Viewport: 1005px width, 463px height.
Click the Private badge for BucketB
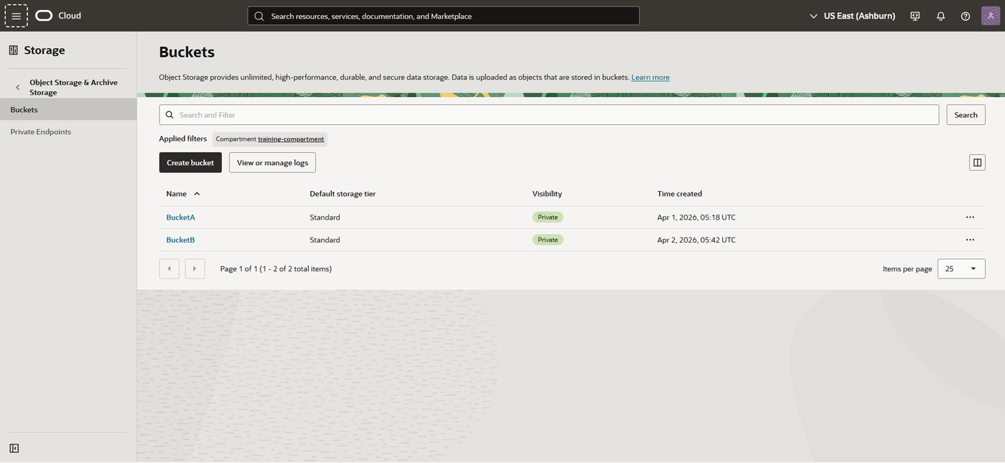(548, 240)
